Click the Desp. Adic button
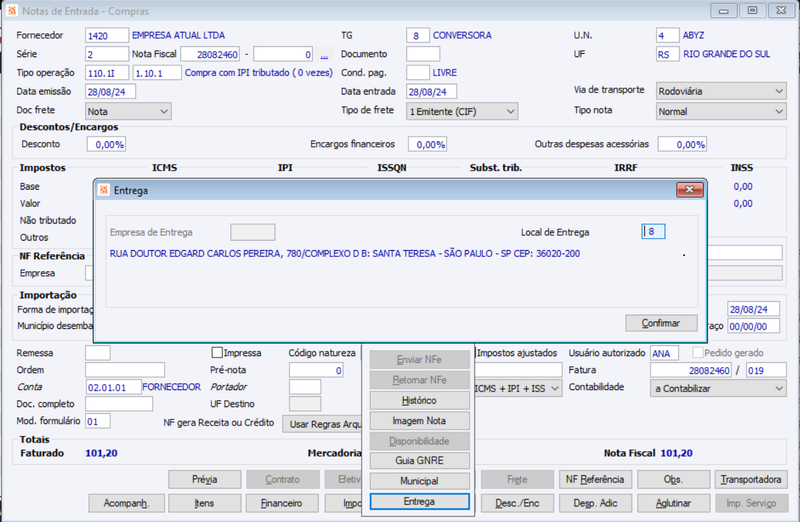This screenshot has height=522, width=800. coord(595,503)
